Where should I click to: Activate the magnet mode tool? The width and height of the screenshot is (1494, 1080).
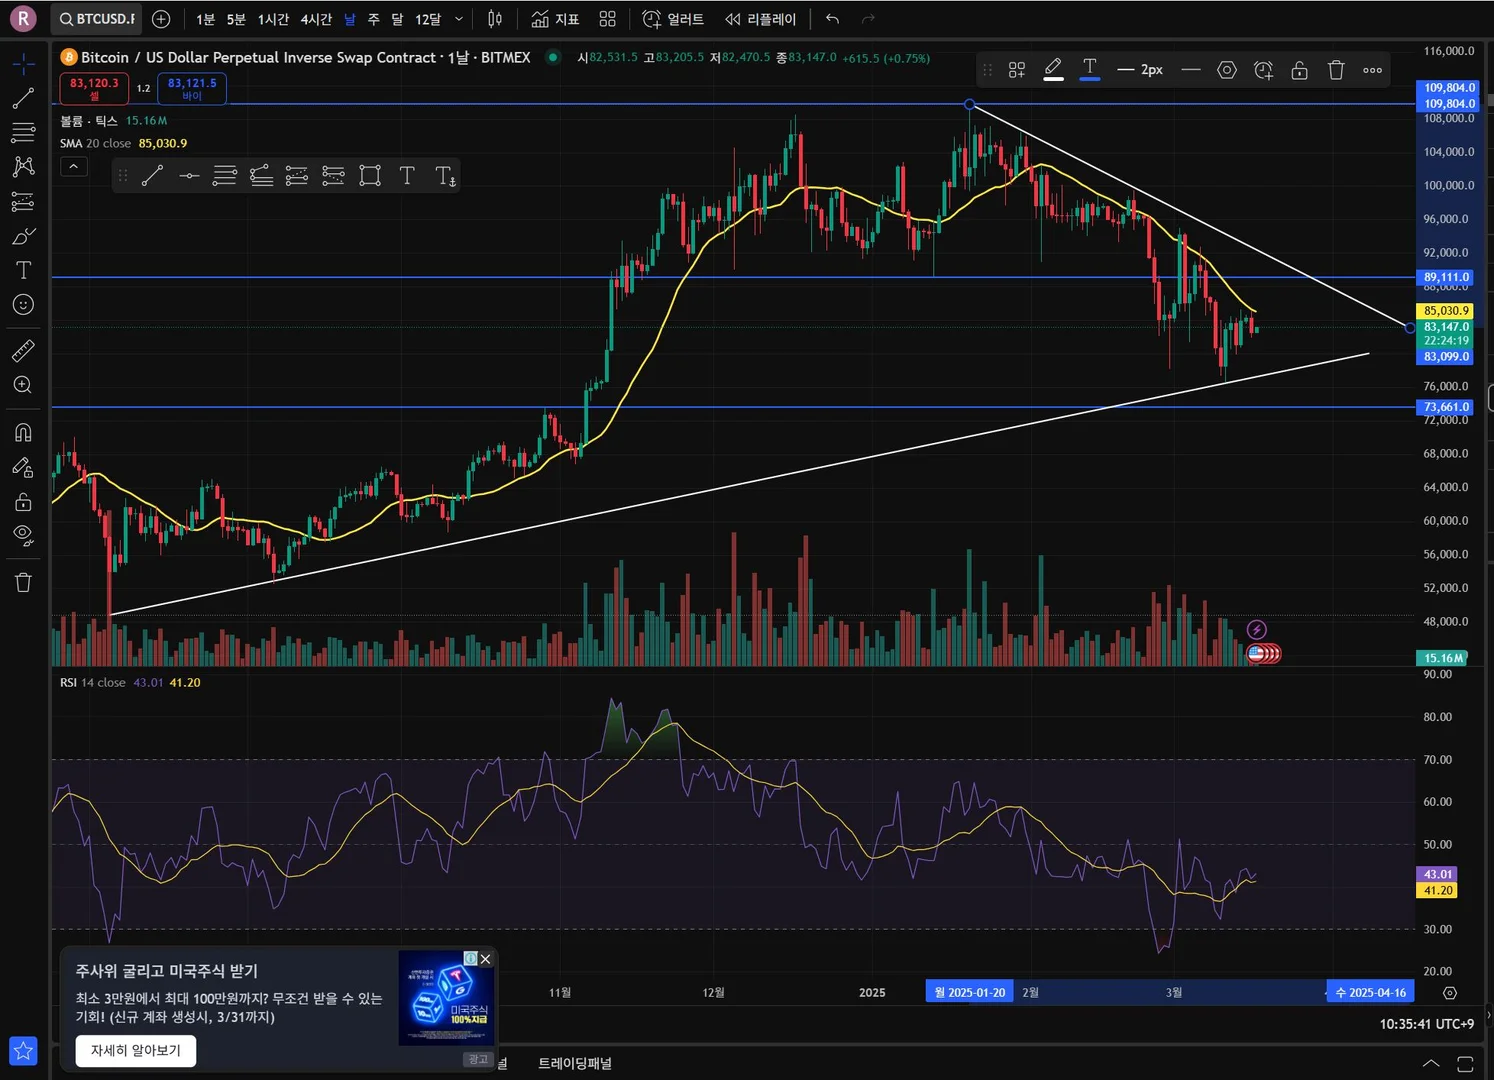coord(23,432)
